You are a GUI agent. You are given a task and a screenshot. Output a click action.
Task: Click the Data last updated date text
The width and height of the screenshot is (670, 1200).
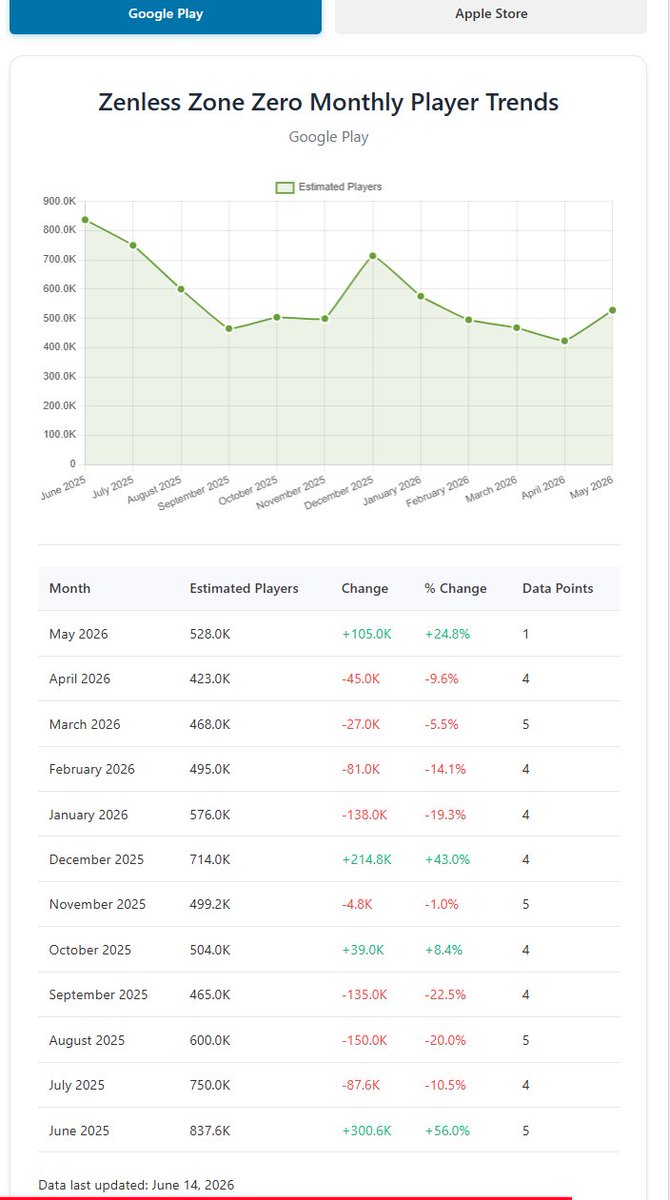coord(136,1185)
